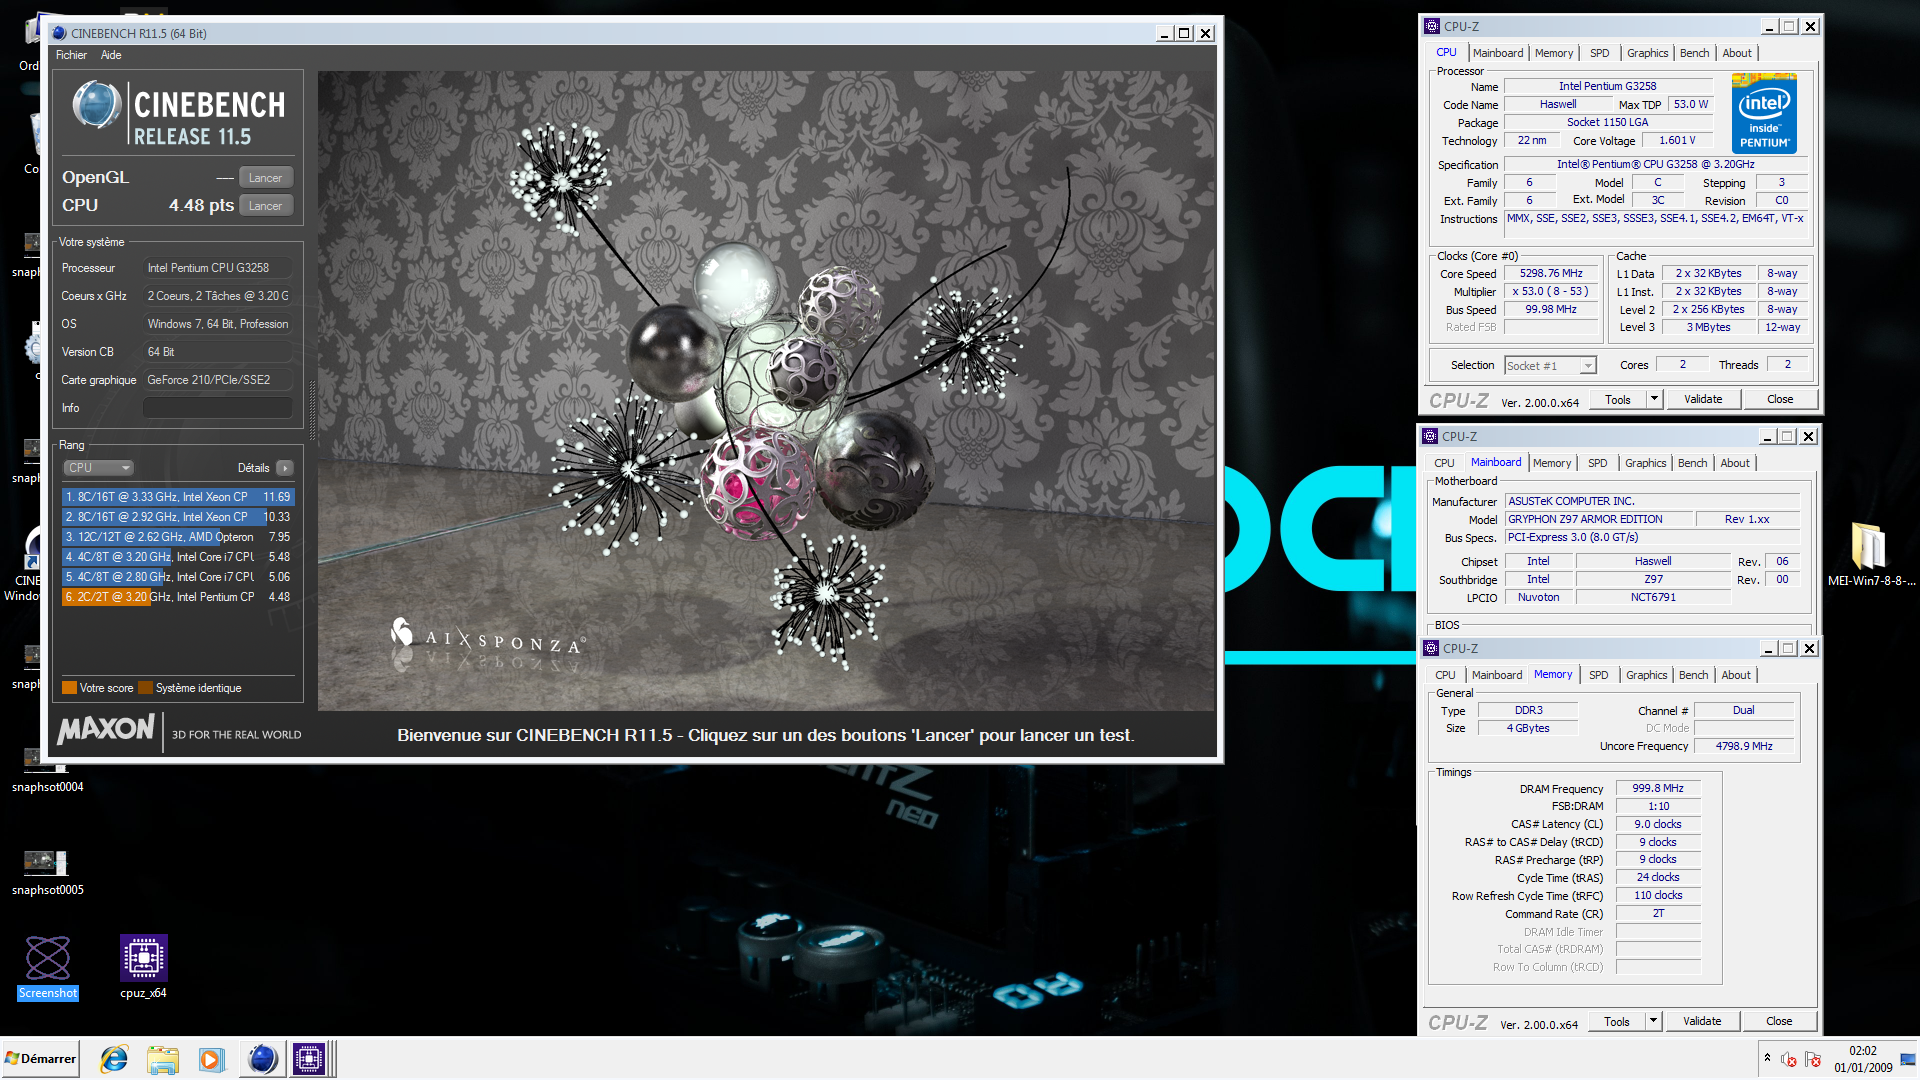Open the SPD tab in the window showing CPU info
Image resolution: width=1920 pixels, height=1080 pixels.
coord(1600,54)
